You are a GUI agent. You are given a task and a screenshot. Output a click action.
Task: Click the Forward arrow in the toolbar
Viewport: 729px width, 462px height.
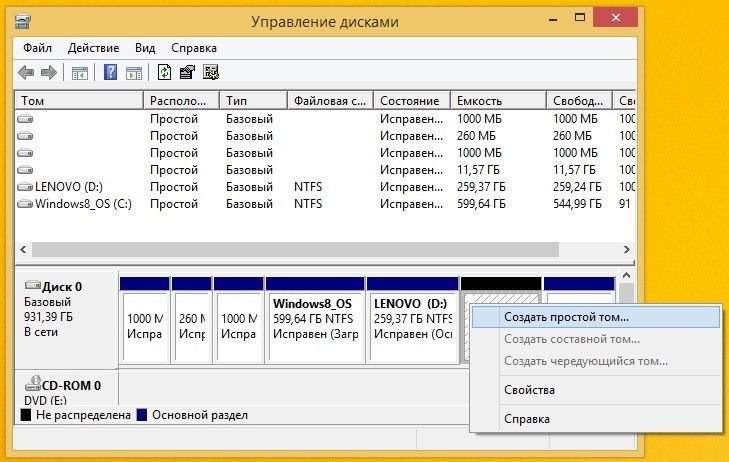coord(47,72)
